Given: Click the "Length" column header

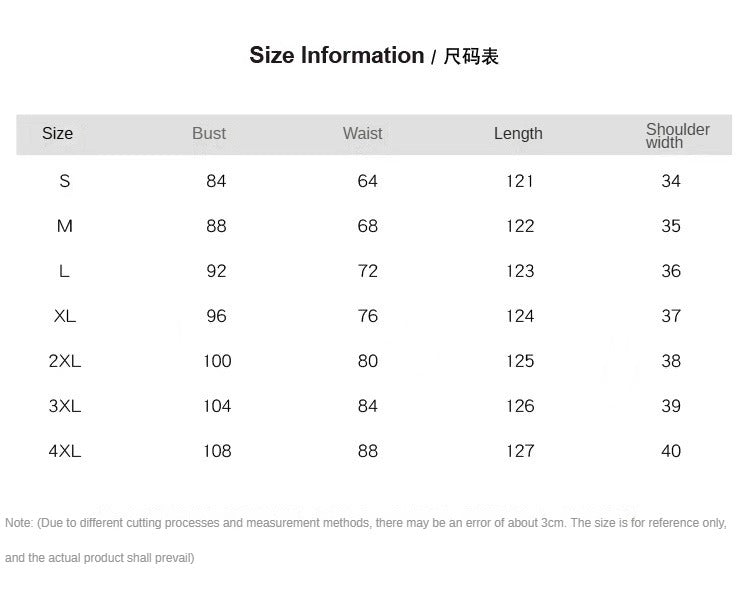Looking at the screenshot, I should coord(518,134).
